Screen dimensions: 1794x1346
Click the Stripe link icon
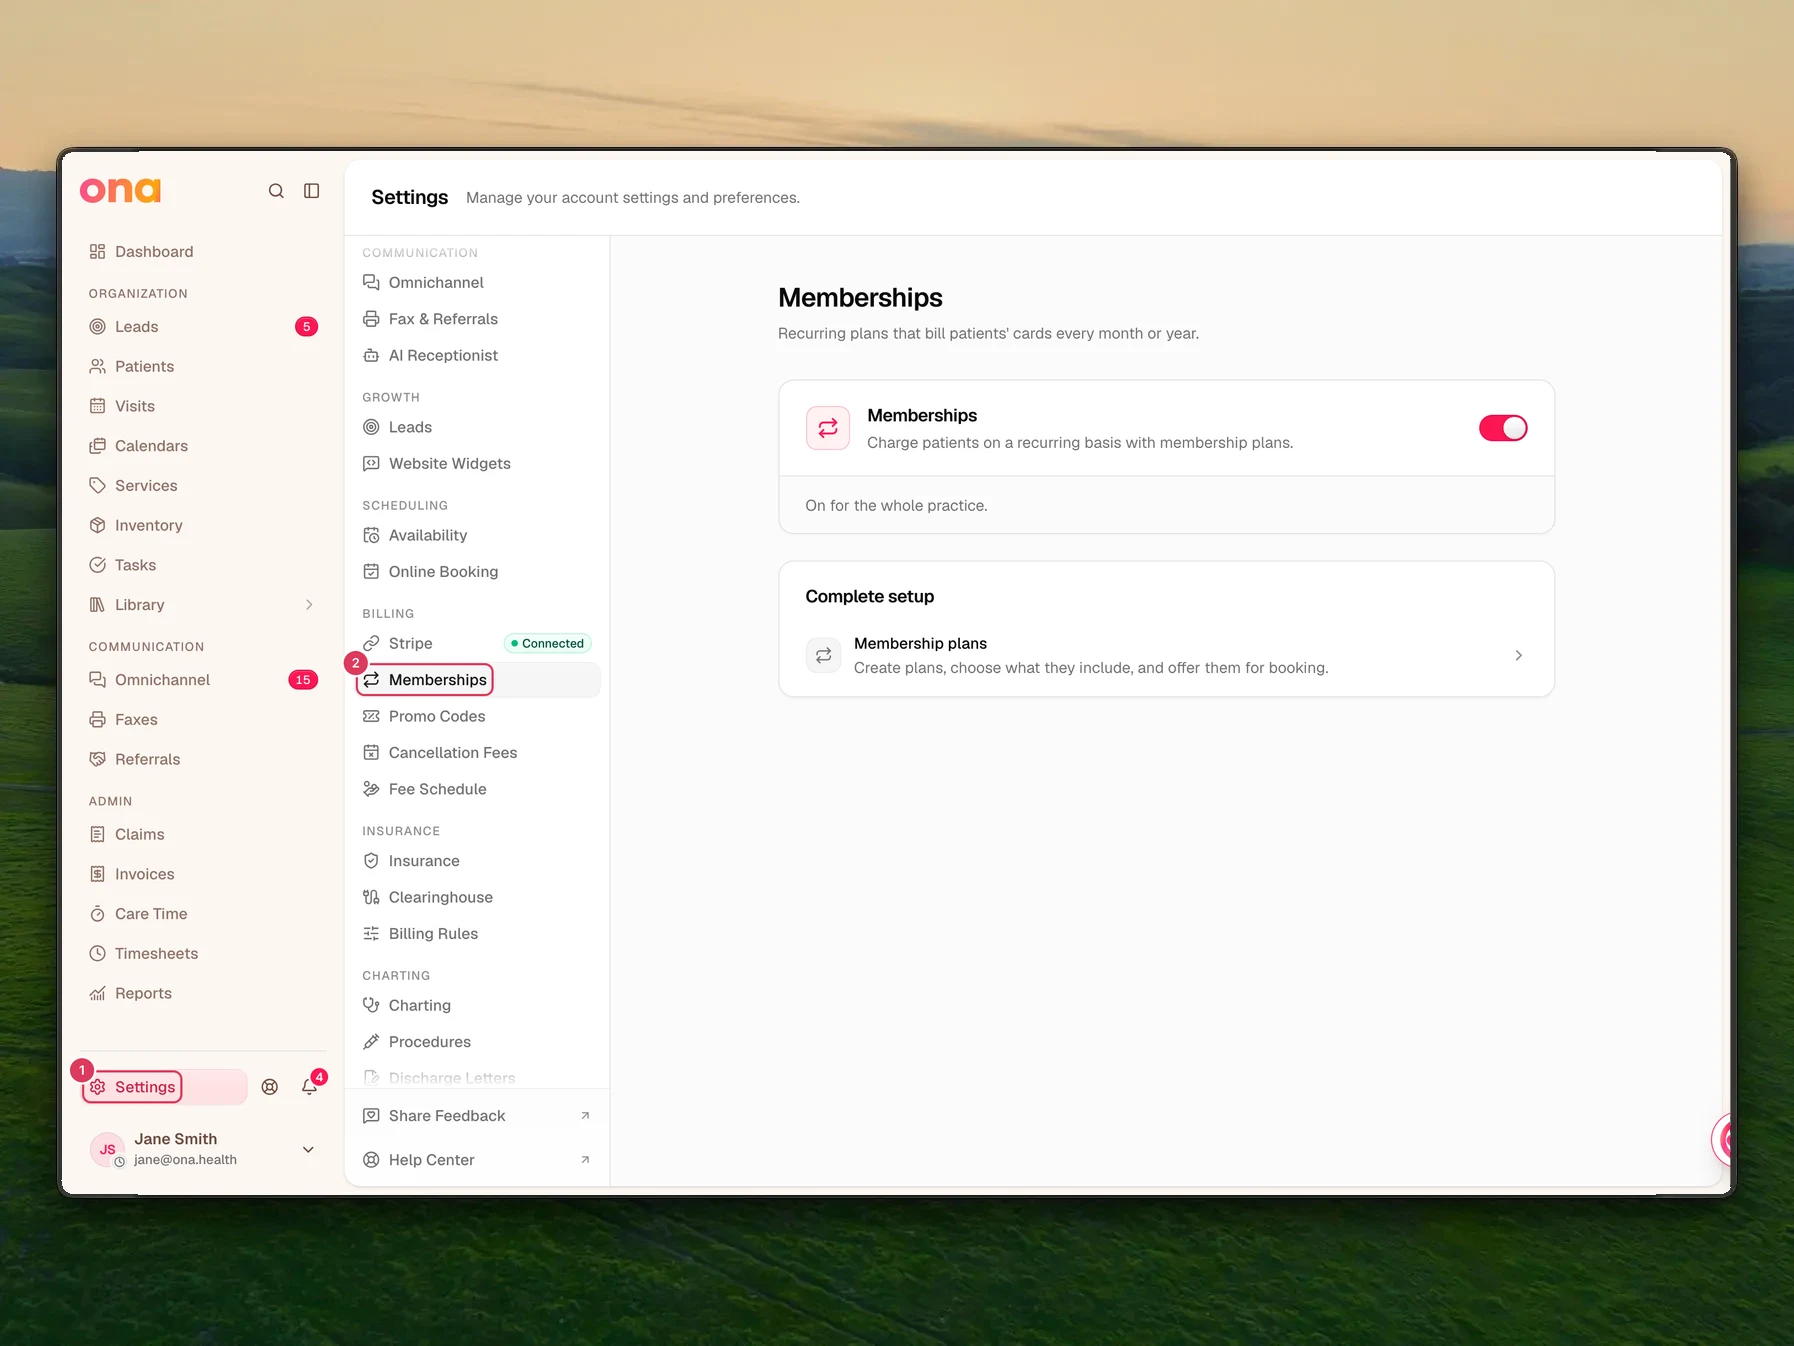point(371,644)
